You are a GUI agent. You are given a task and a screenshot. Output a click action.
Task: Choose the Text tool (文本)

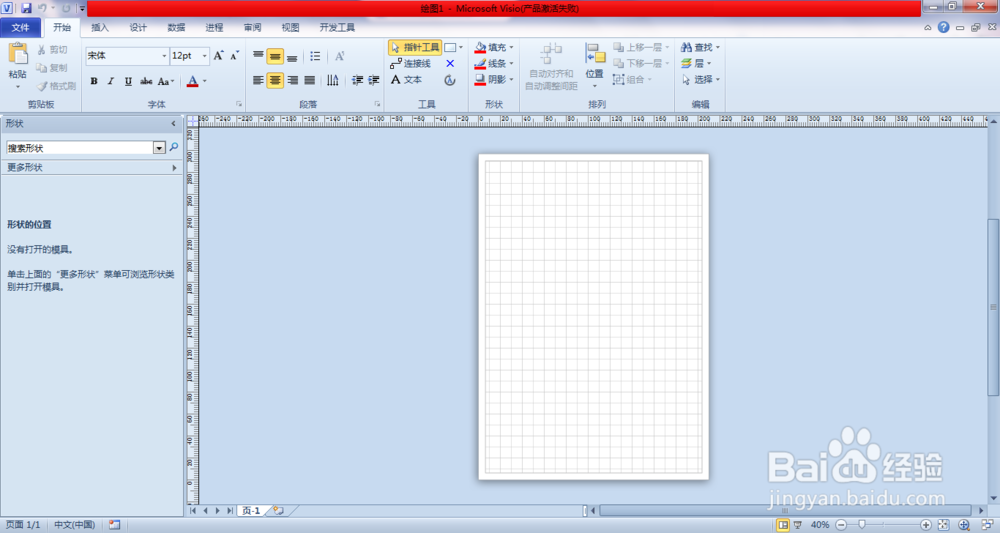[x=406, y=79]
